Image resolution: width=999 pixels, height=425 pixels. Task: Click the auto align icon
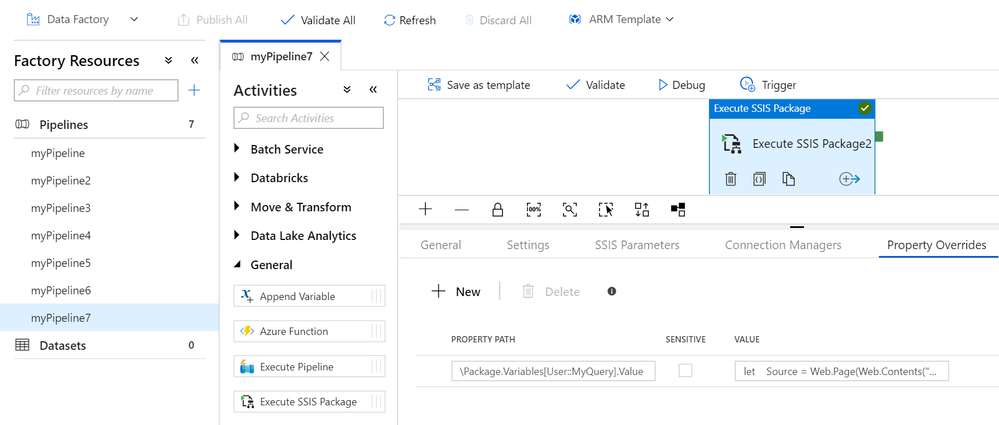coord(642,209)
